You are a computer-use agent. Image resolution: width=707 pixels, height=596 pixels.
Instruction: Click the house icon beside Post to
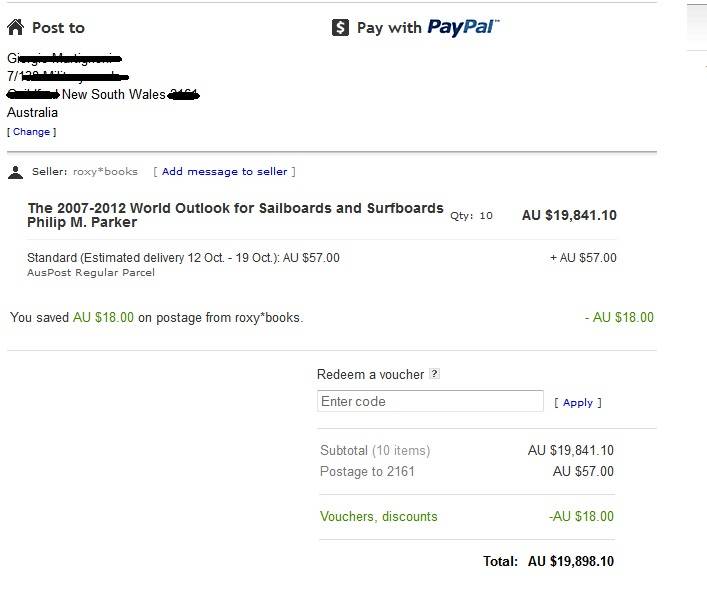[x=15, y=27]
